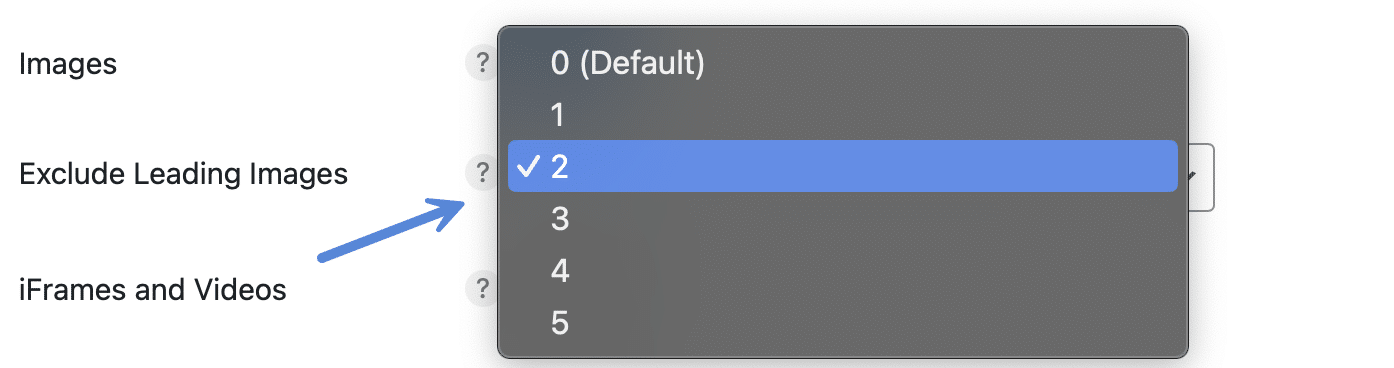Set excluded leading images to 3
The height and width of the screenshot is (368, 1394).
pyautogui.click(x=843, y=218)
